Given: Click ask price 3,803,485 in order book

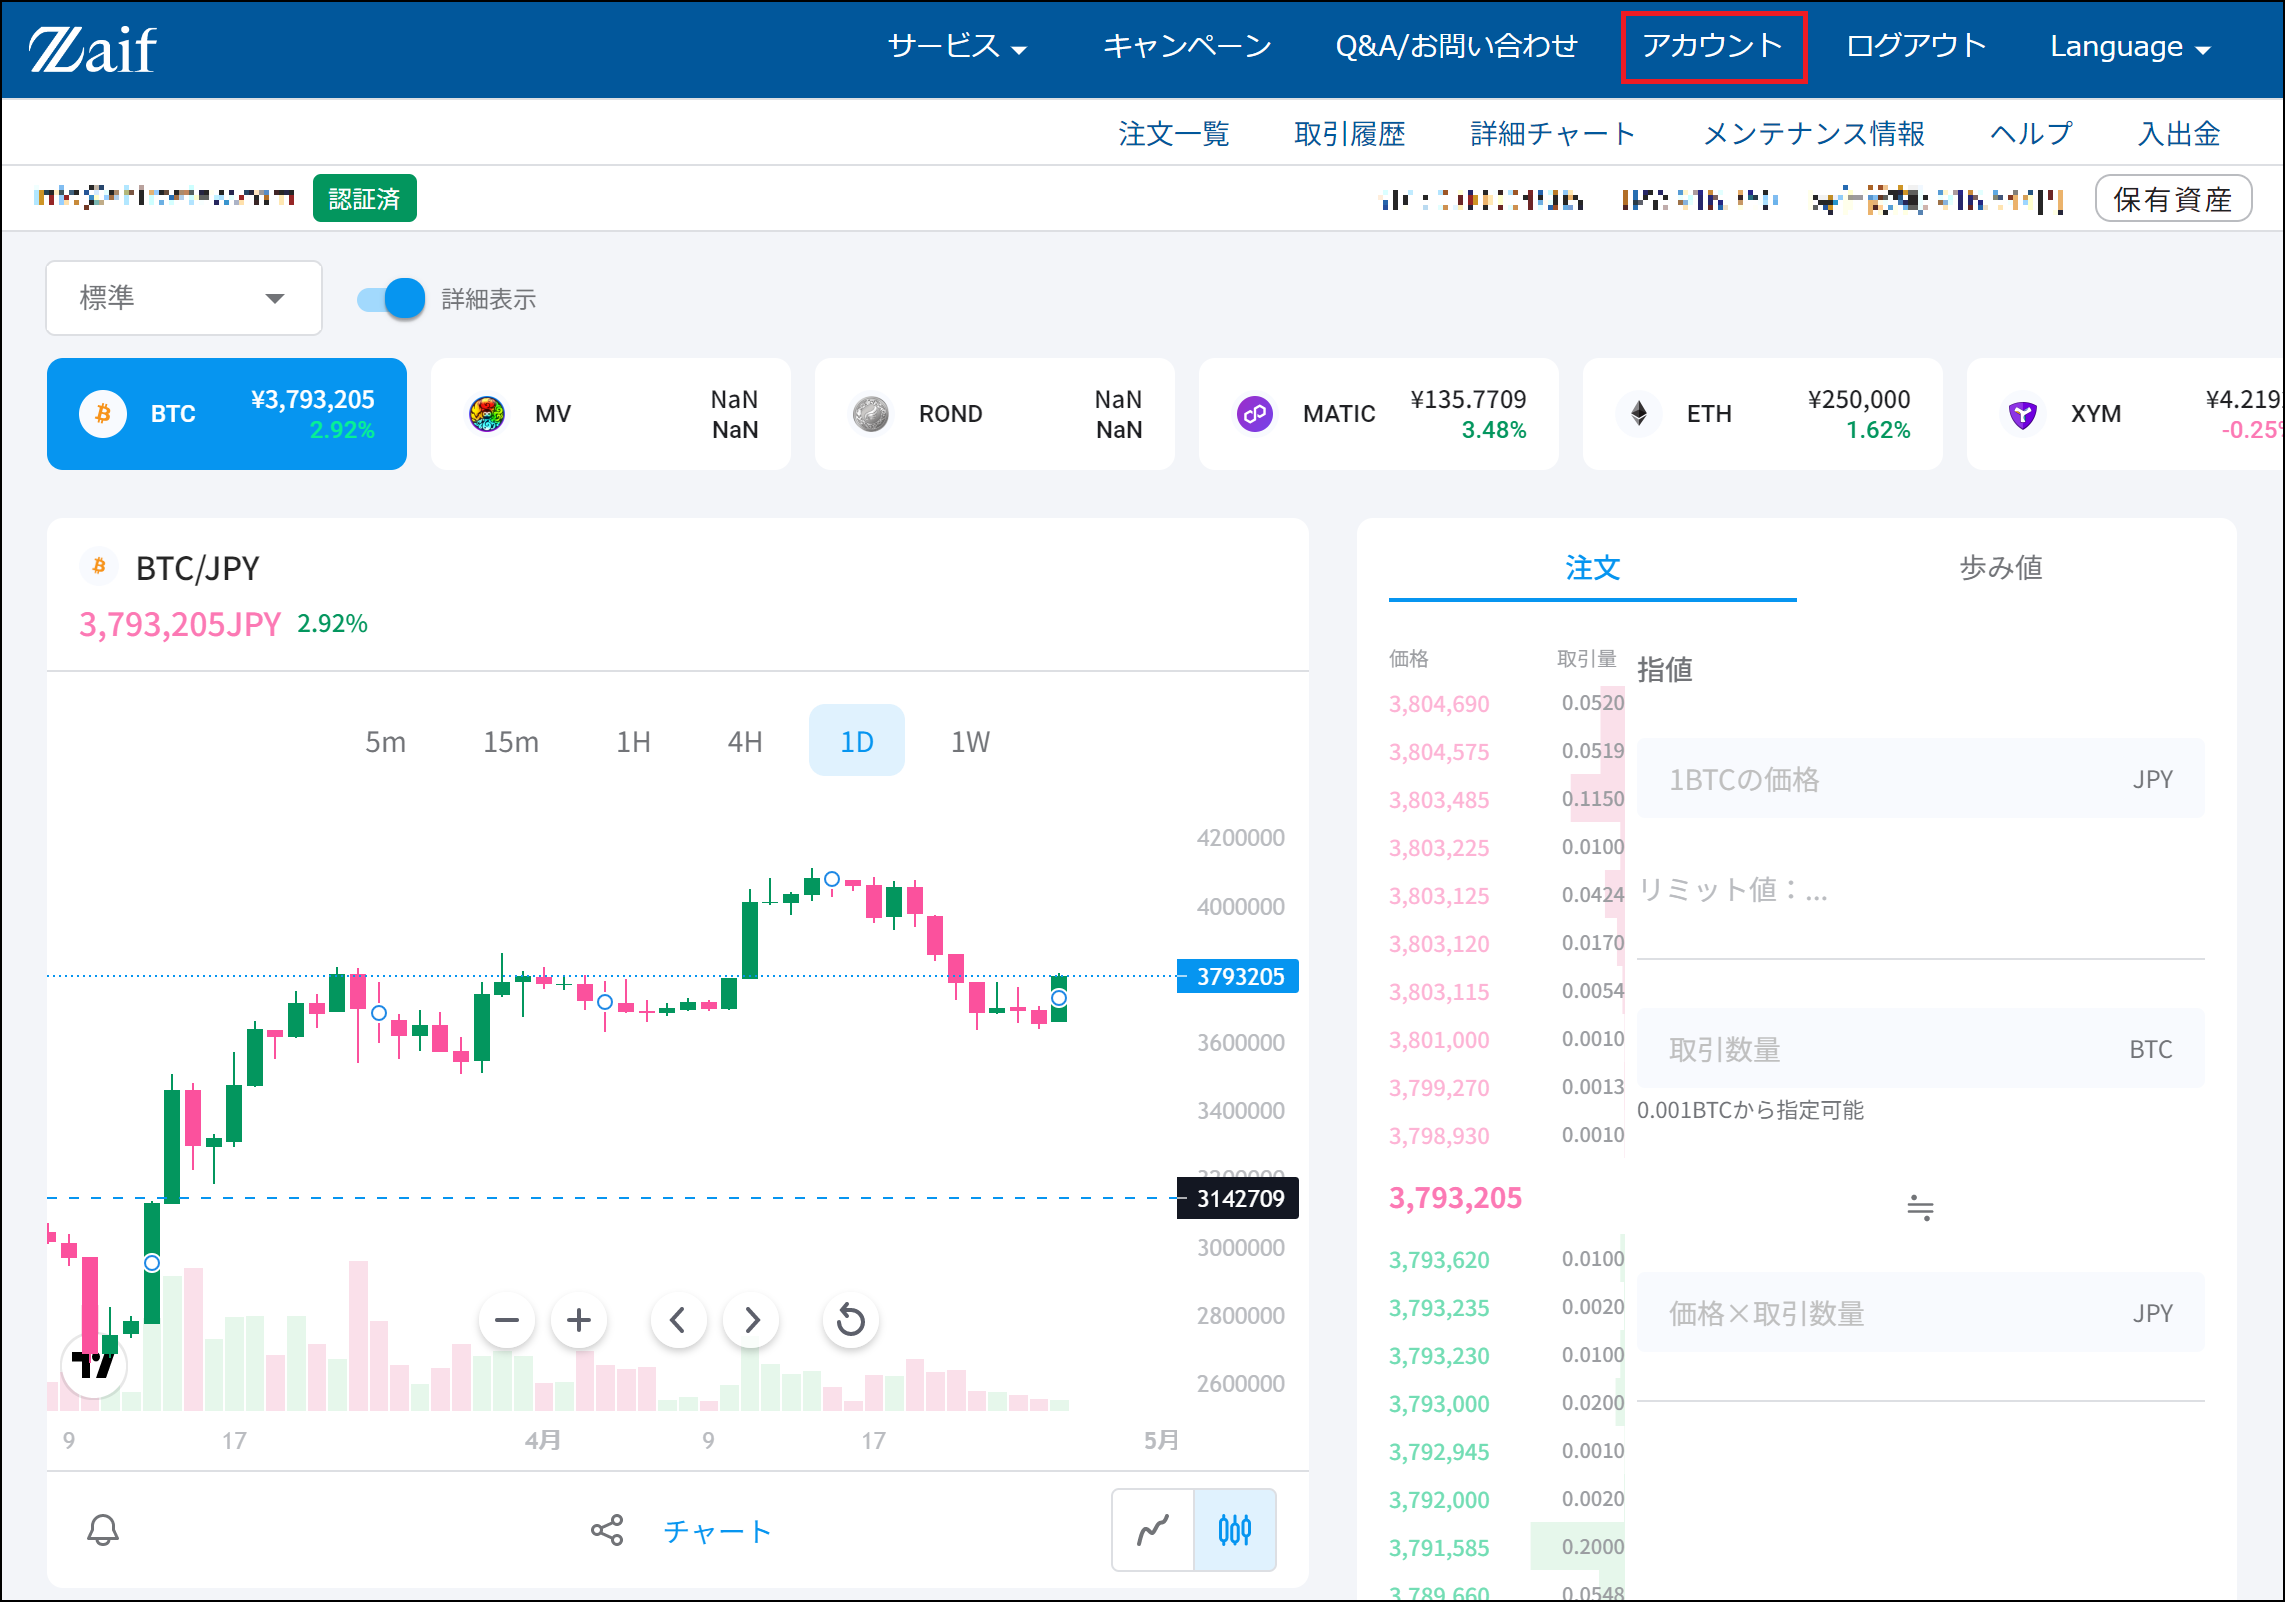Looking at the screenshot, I should click(1439, 800).
